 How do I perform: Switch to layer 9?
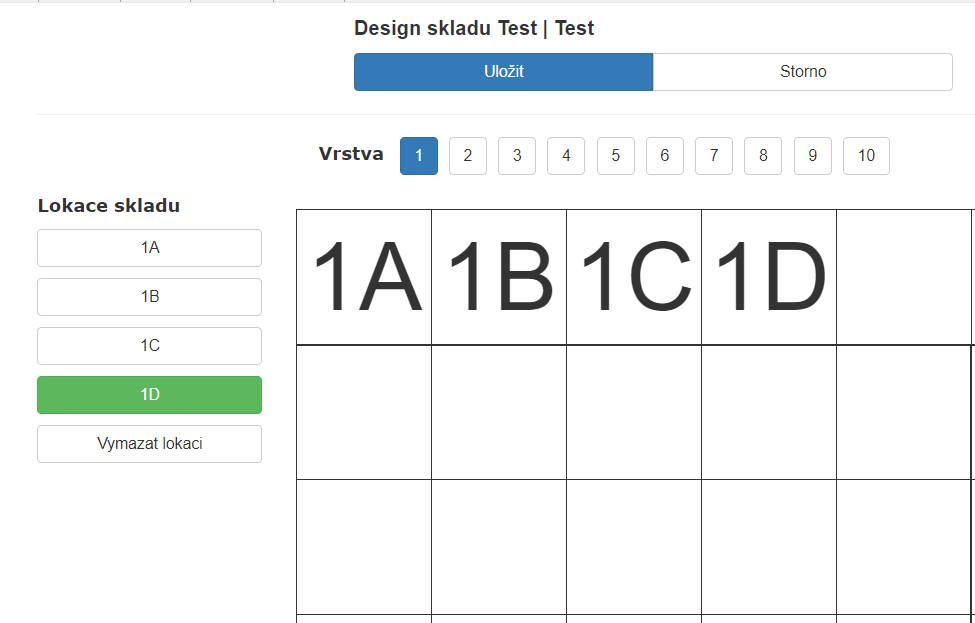click(813, 156)
